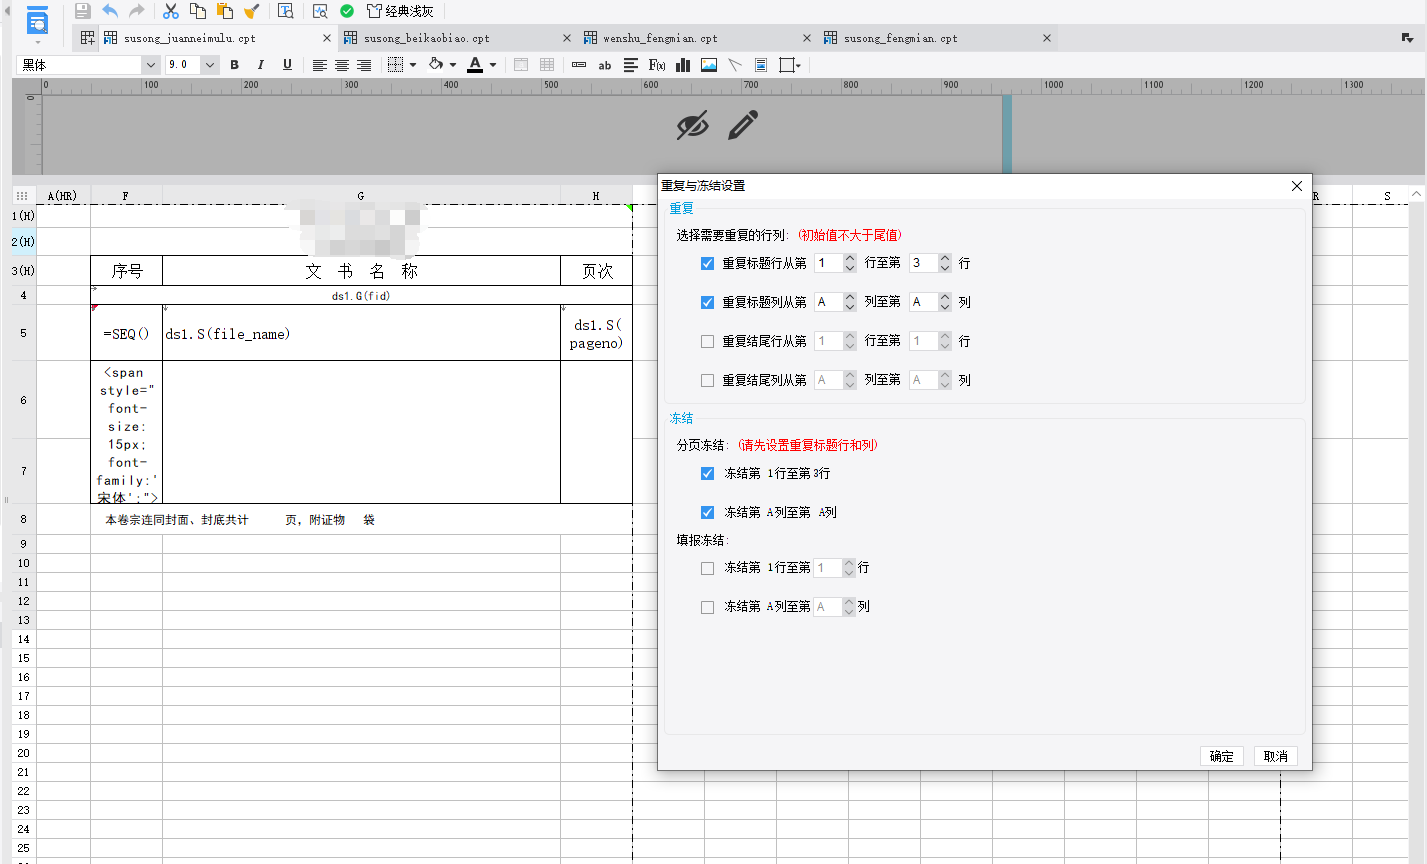1427x864 pixels.
Task: Insert slash line cell element
Action: coord(735,65)
